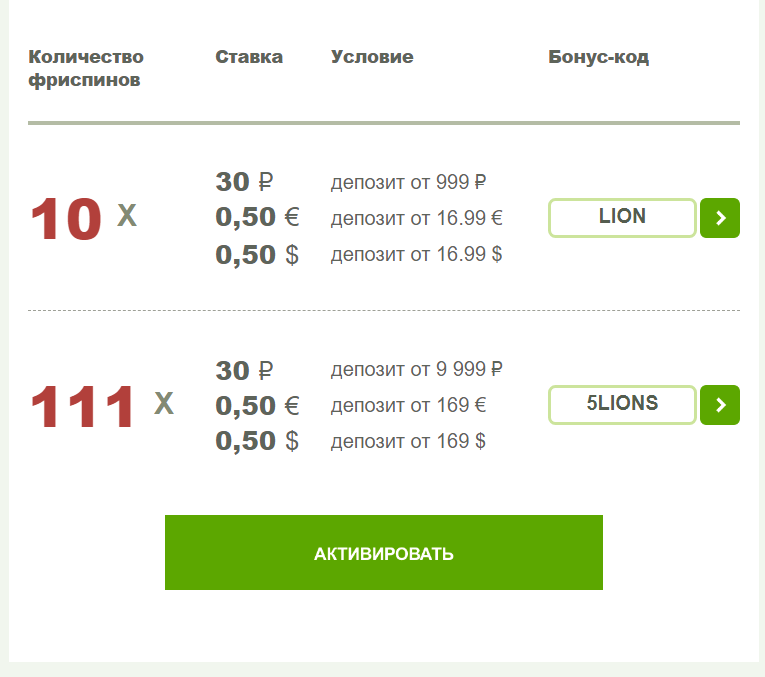Click the text депозит от 169 $
This screenshot has width=765, height=677.
pyautogui.click(x=408, y=441)
